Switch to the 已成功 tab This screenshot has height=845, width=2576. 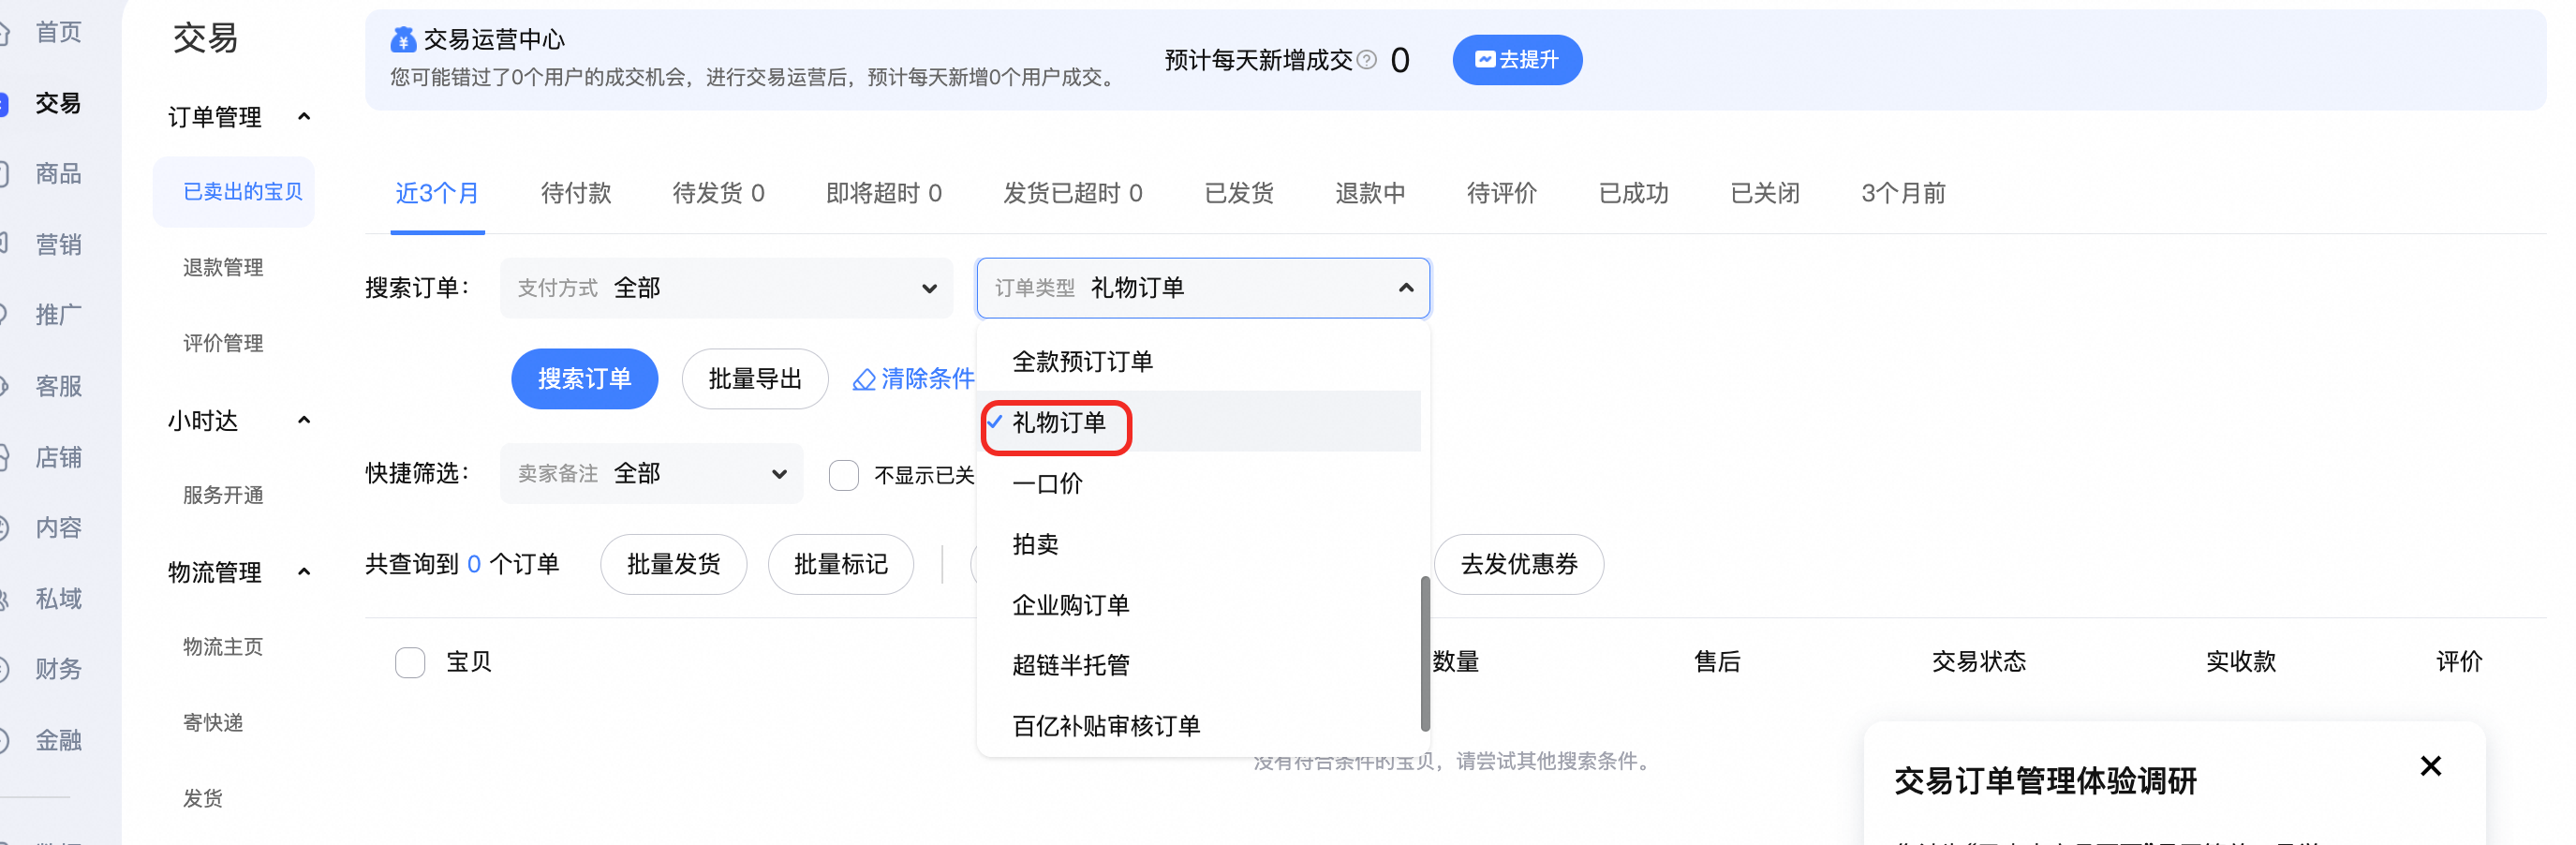1633,193
